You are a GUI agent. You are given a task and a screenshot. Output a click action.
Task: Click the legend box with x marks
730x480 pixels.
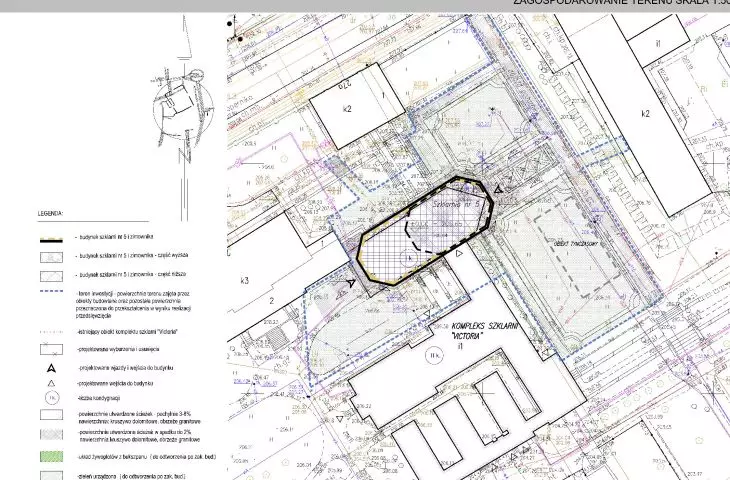point(51,349)
